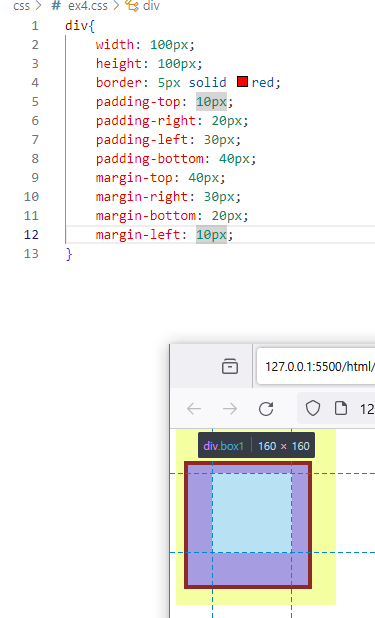The height and width of the screenshot is (618, 375).
Task: Click the page info document icon
Action: pos(341,408)
